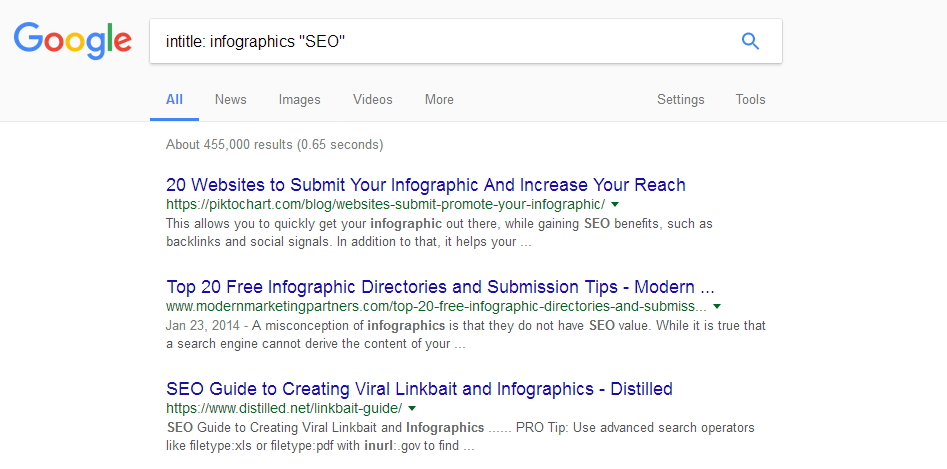Open the Videos tab
Image resolution: width=947 pixels, height=469 pixels.
[x=373, y=100]
